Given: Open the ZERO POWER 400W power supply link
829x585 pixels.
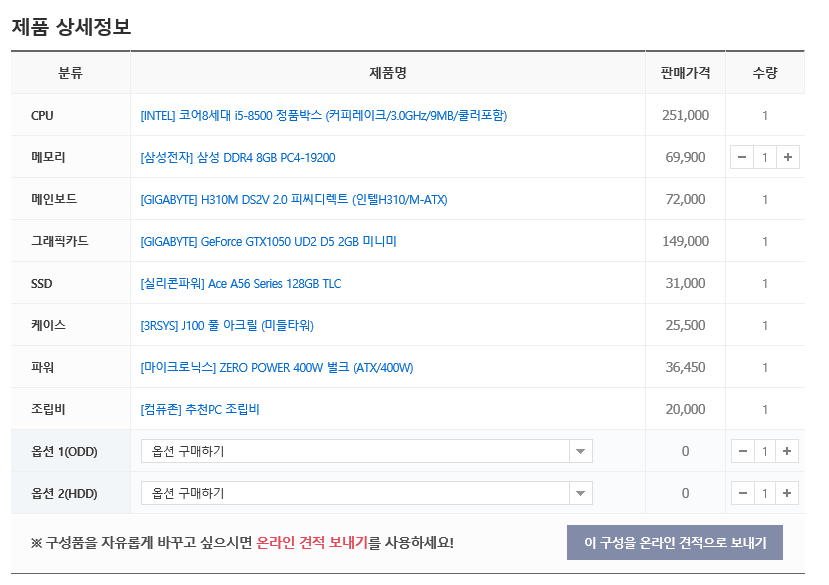Looking at the screenshot, I should click(x=277, y=368).
